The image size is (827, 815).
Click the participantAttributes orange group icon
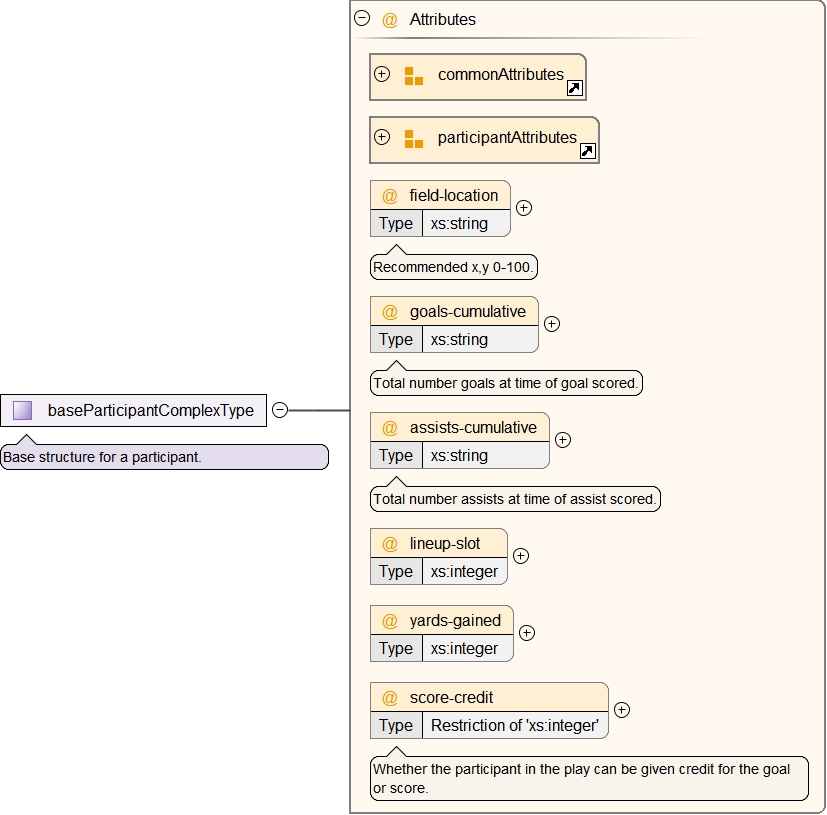(x=414, y=139)
